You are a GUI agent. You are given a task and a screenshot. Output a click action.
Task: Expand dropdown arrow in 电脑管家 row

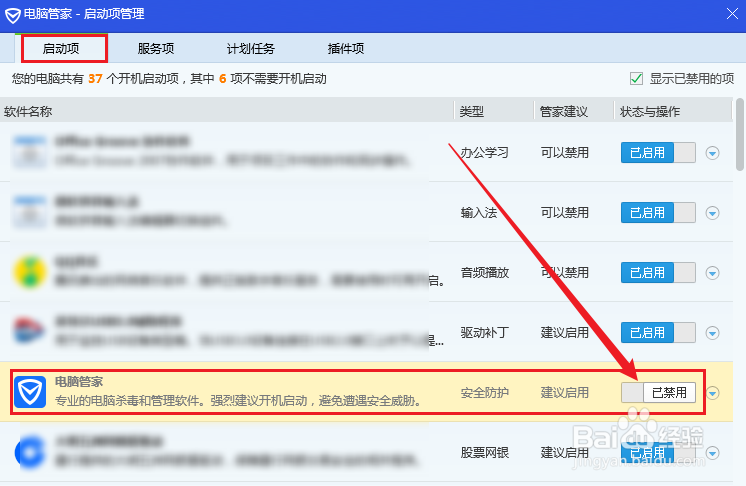coord(712,393)
